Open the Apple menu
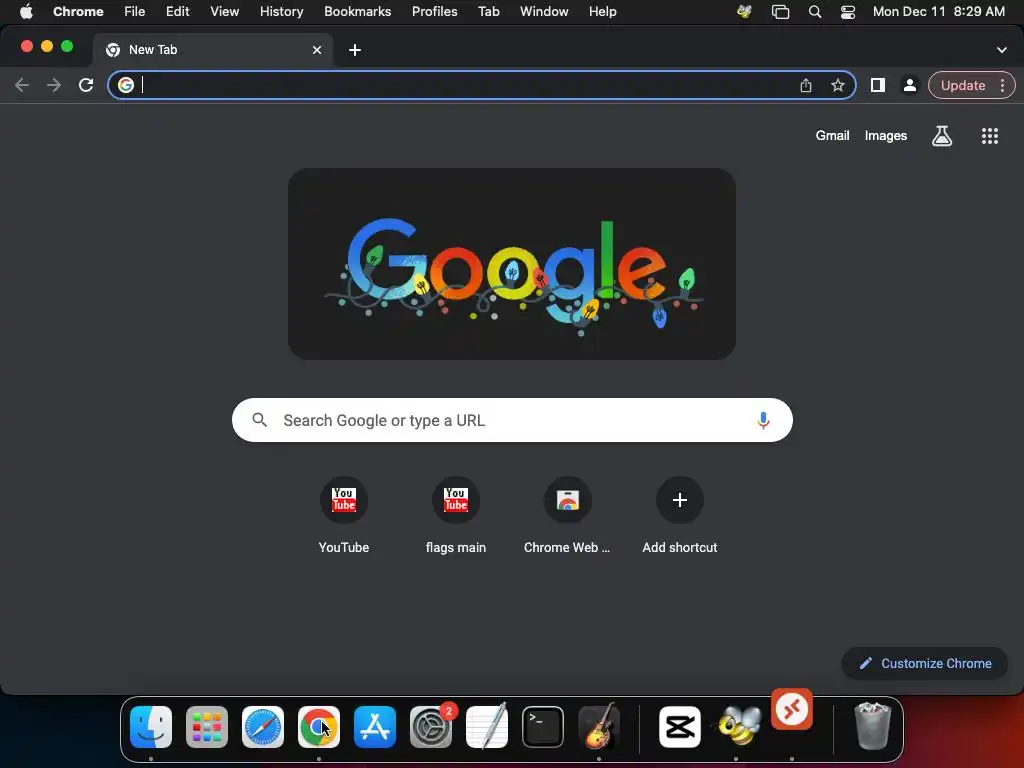The image size is (1024, 768). pos(26,11)
